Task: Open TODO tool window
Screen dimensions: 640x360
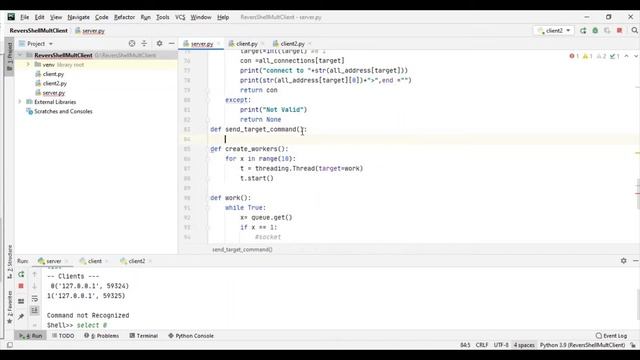Action: [x=63, y=336]
